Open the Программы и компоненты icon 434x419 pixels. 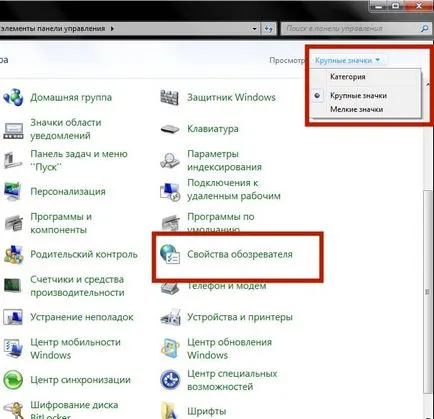(13, 223)
